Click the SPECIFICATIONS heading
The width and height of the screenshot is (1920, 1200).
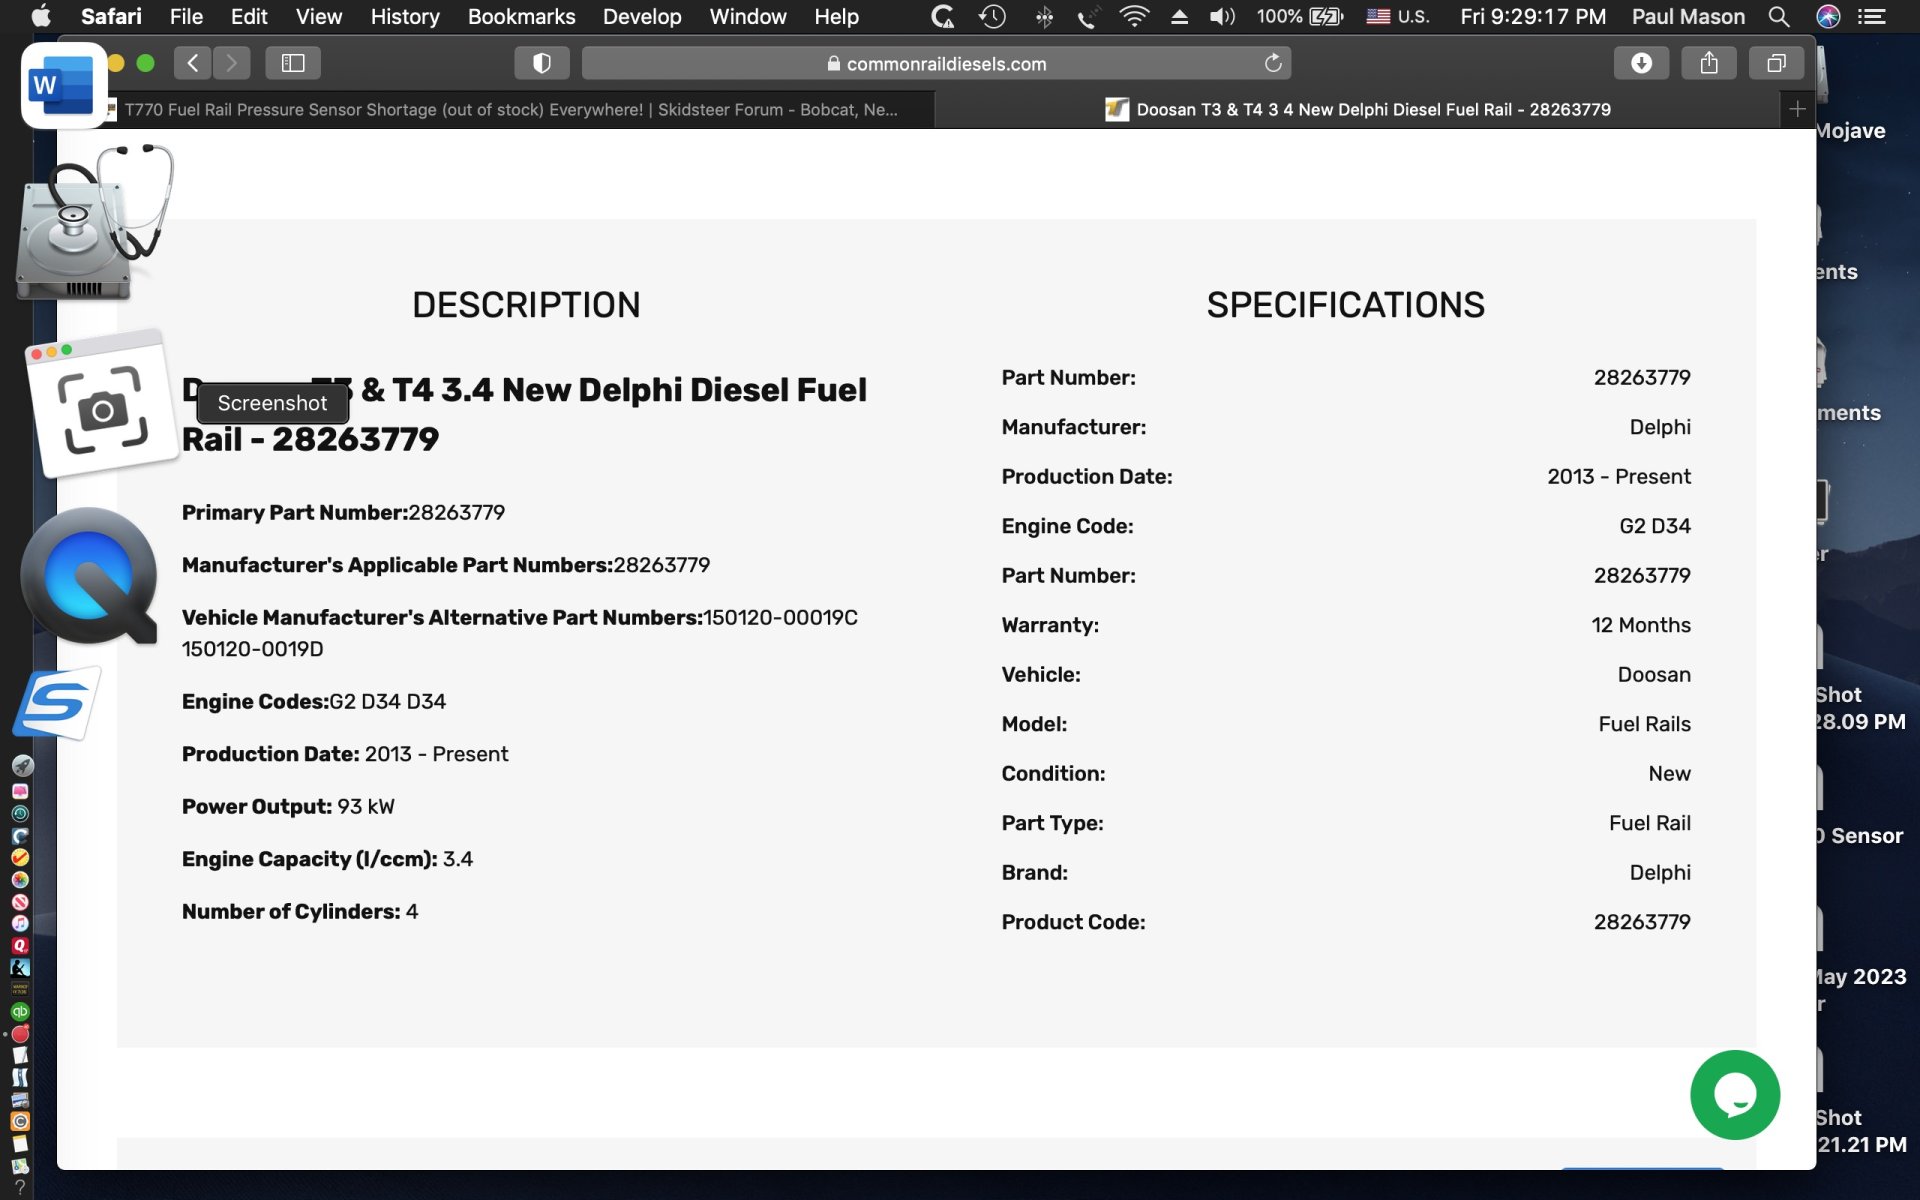pyautogui.click(x=1345, y=305)
